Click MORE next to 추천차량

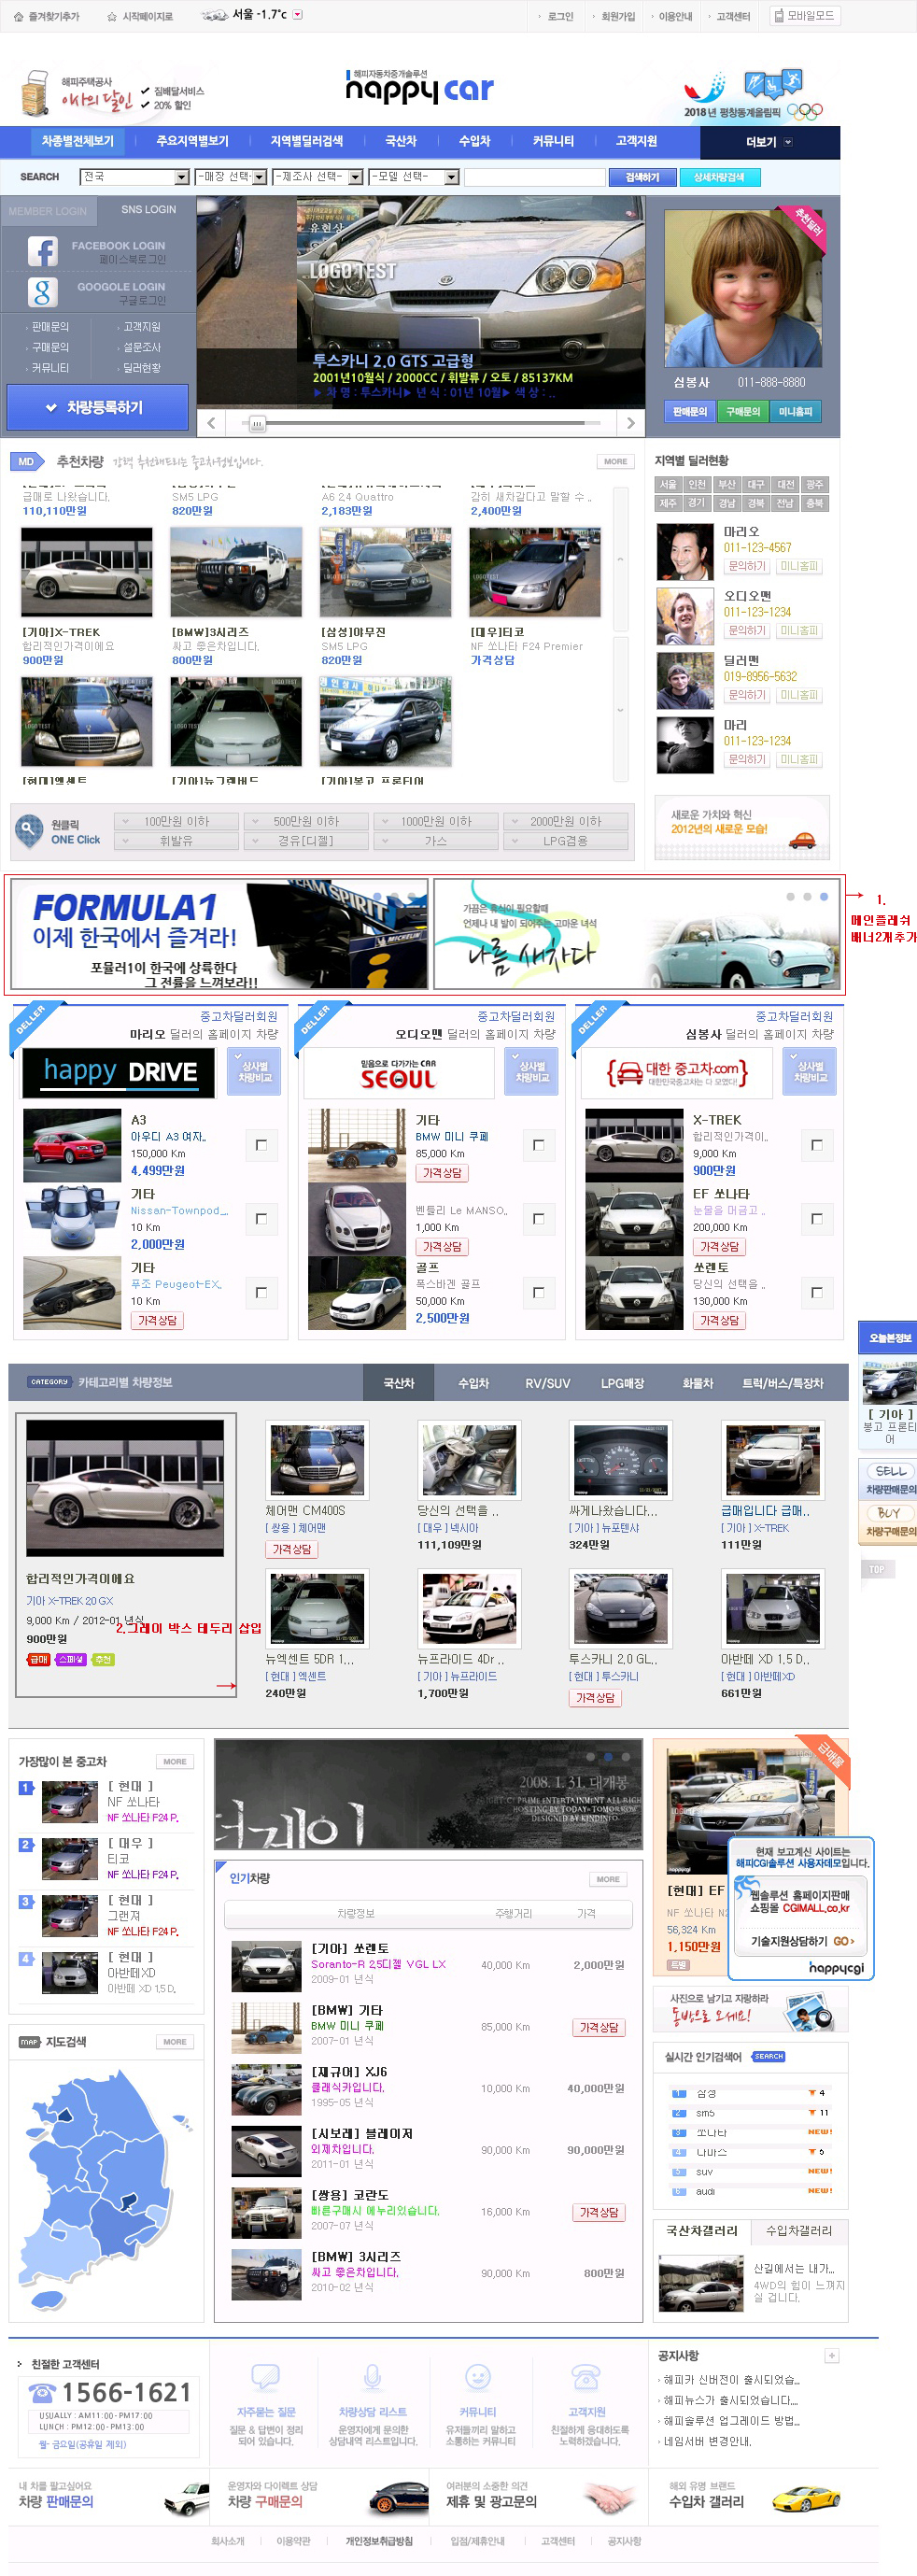tap(615, 462)
